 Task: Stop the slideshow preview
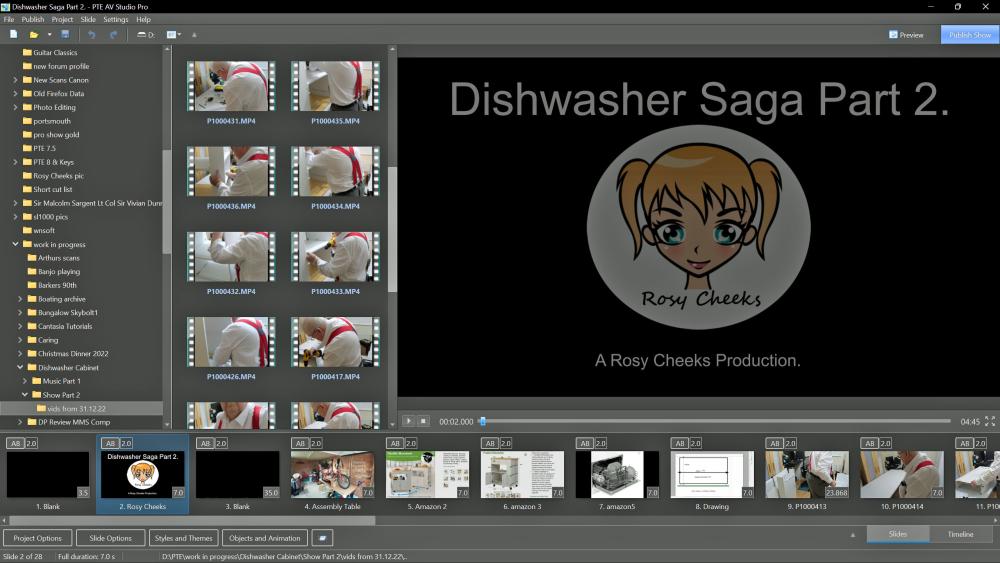423,421
